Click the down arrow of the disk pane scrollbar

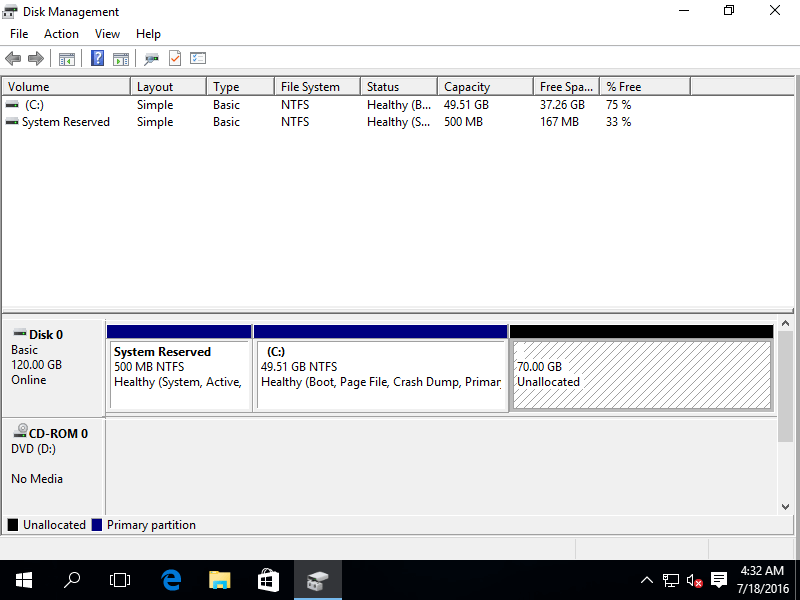point(785,507)
